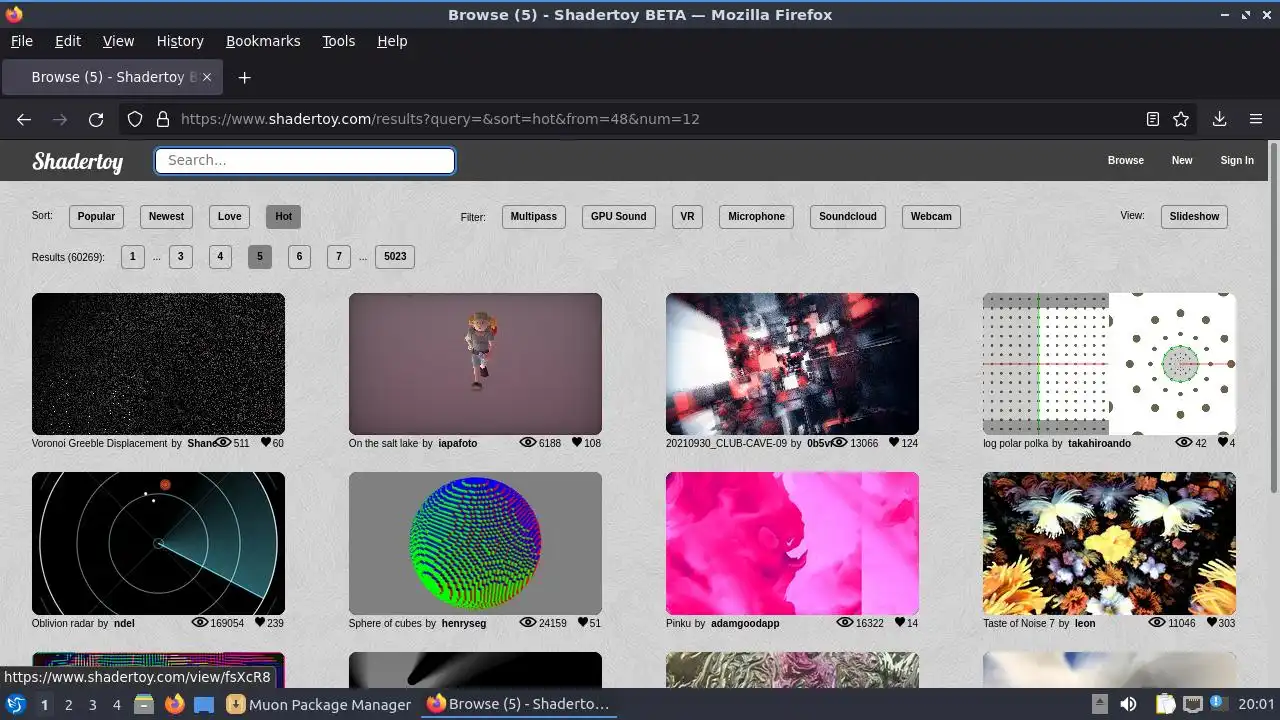Go to results page 4
1280x720 pixels.
point(220,257)
